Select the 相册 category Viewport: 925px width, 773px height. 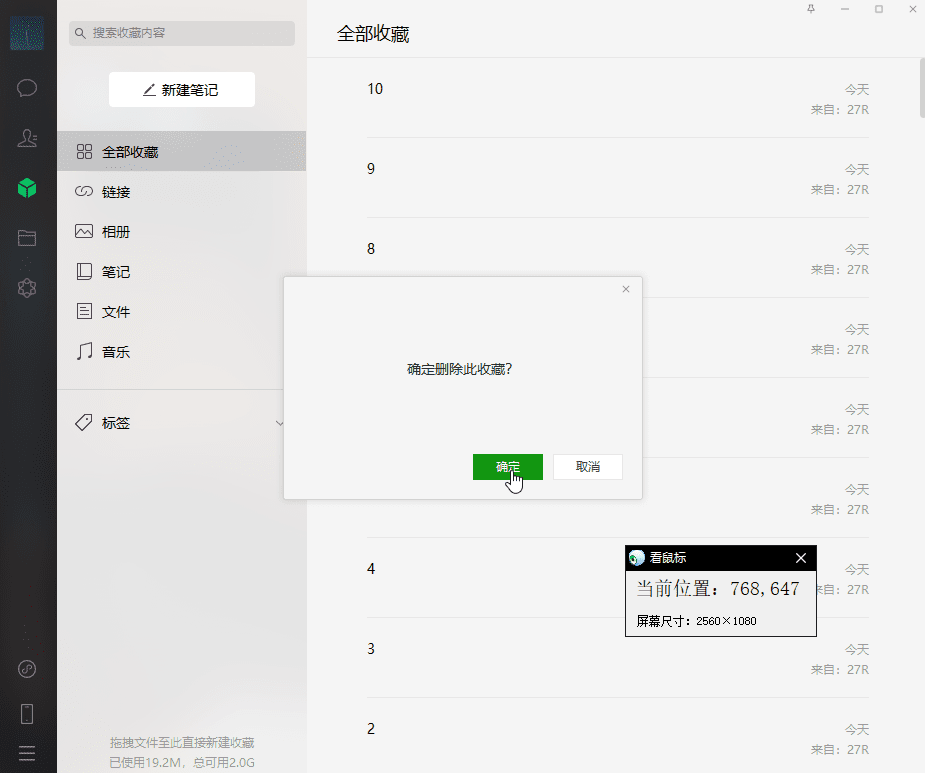116,232
